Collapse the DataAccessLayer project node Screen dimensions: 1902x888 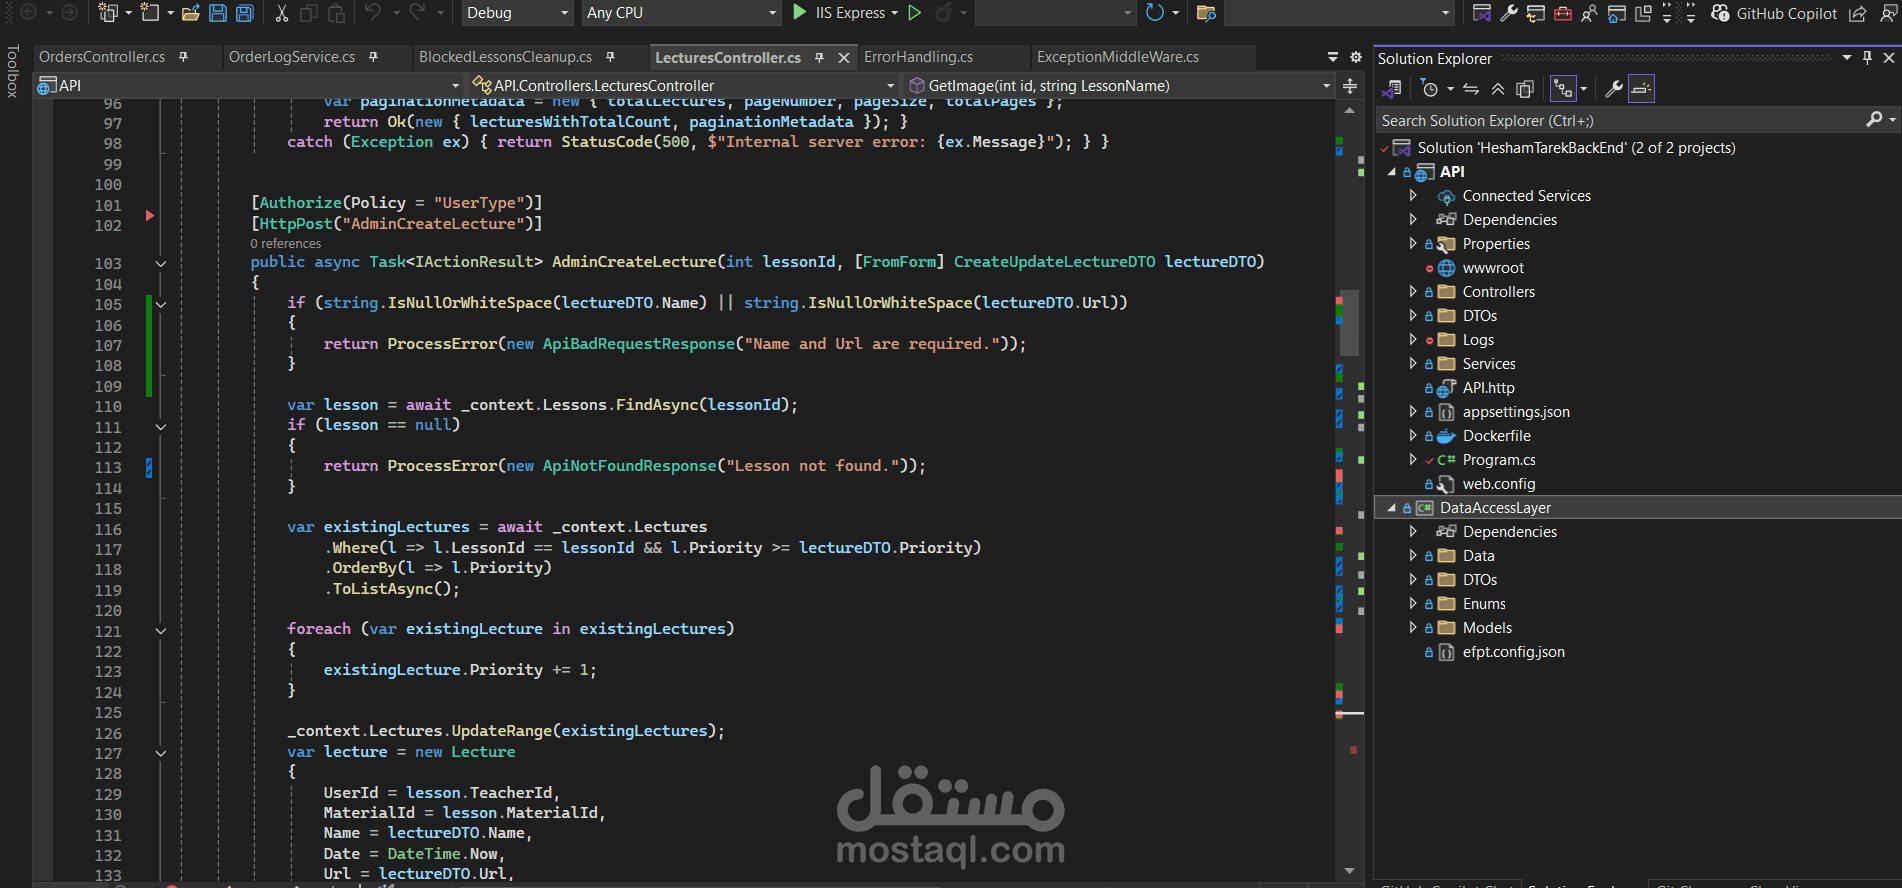click(1391, 508)
